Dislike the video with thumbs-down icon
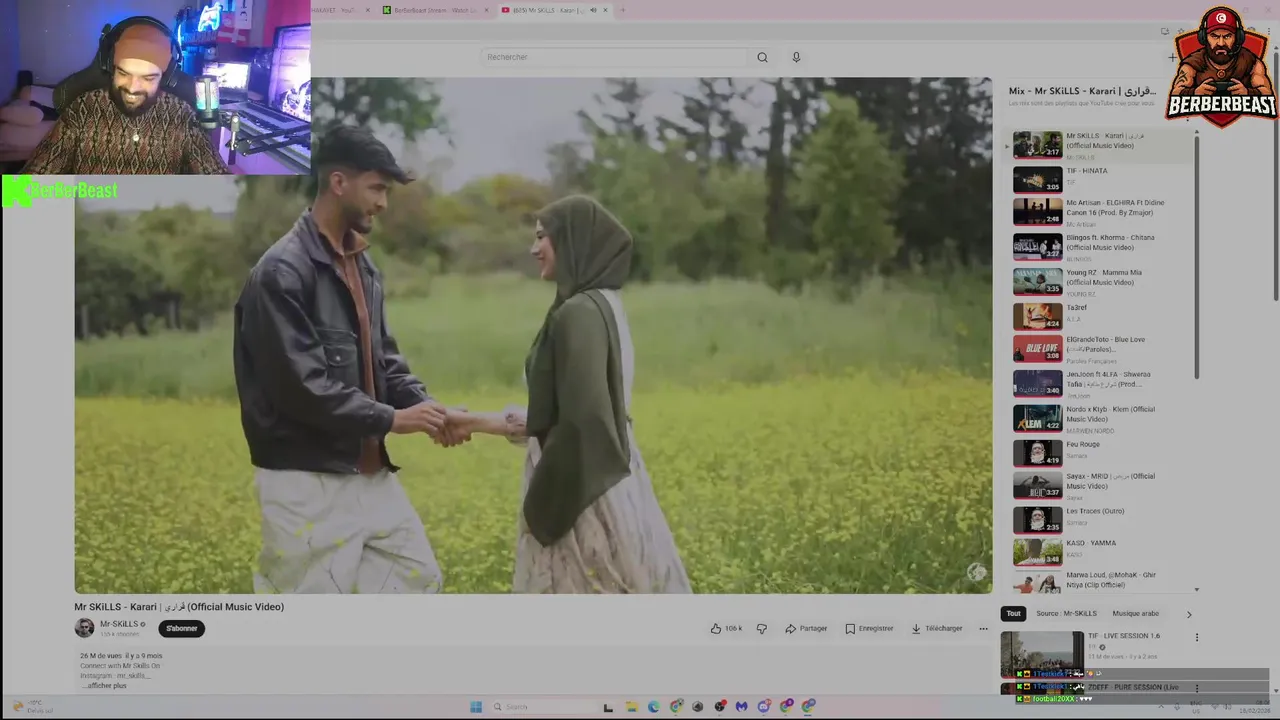This screenshot has height=720, width=1280. pyautogui.click(x=762, y=628)
